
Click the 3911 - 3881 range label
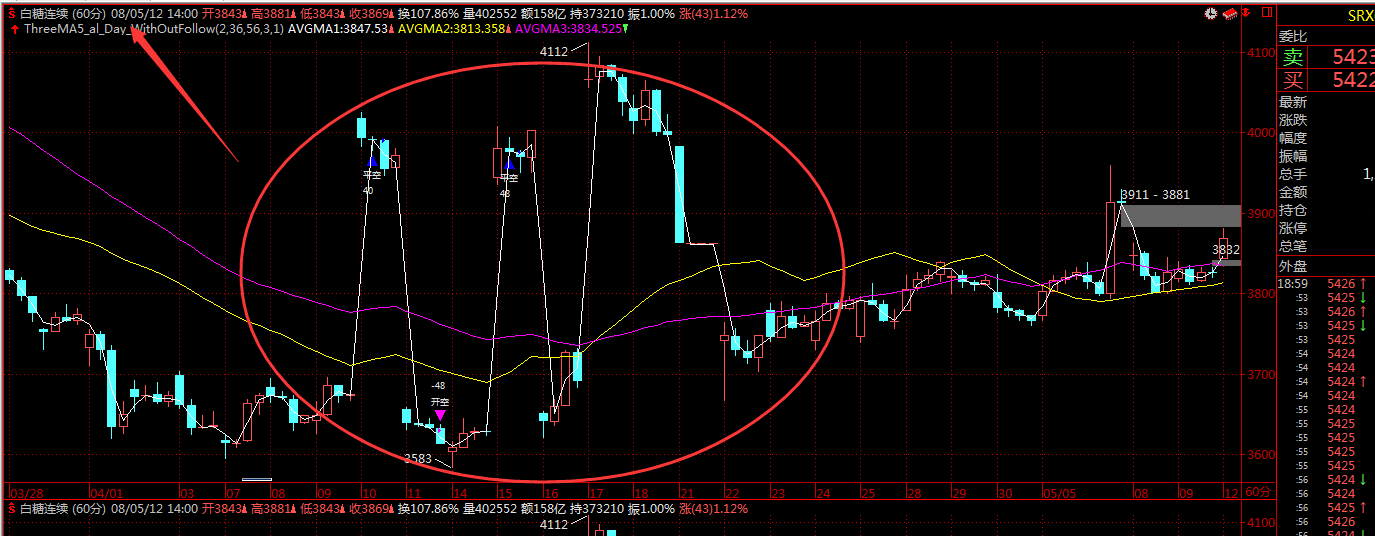click(1155, 194)
